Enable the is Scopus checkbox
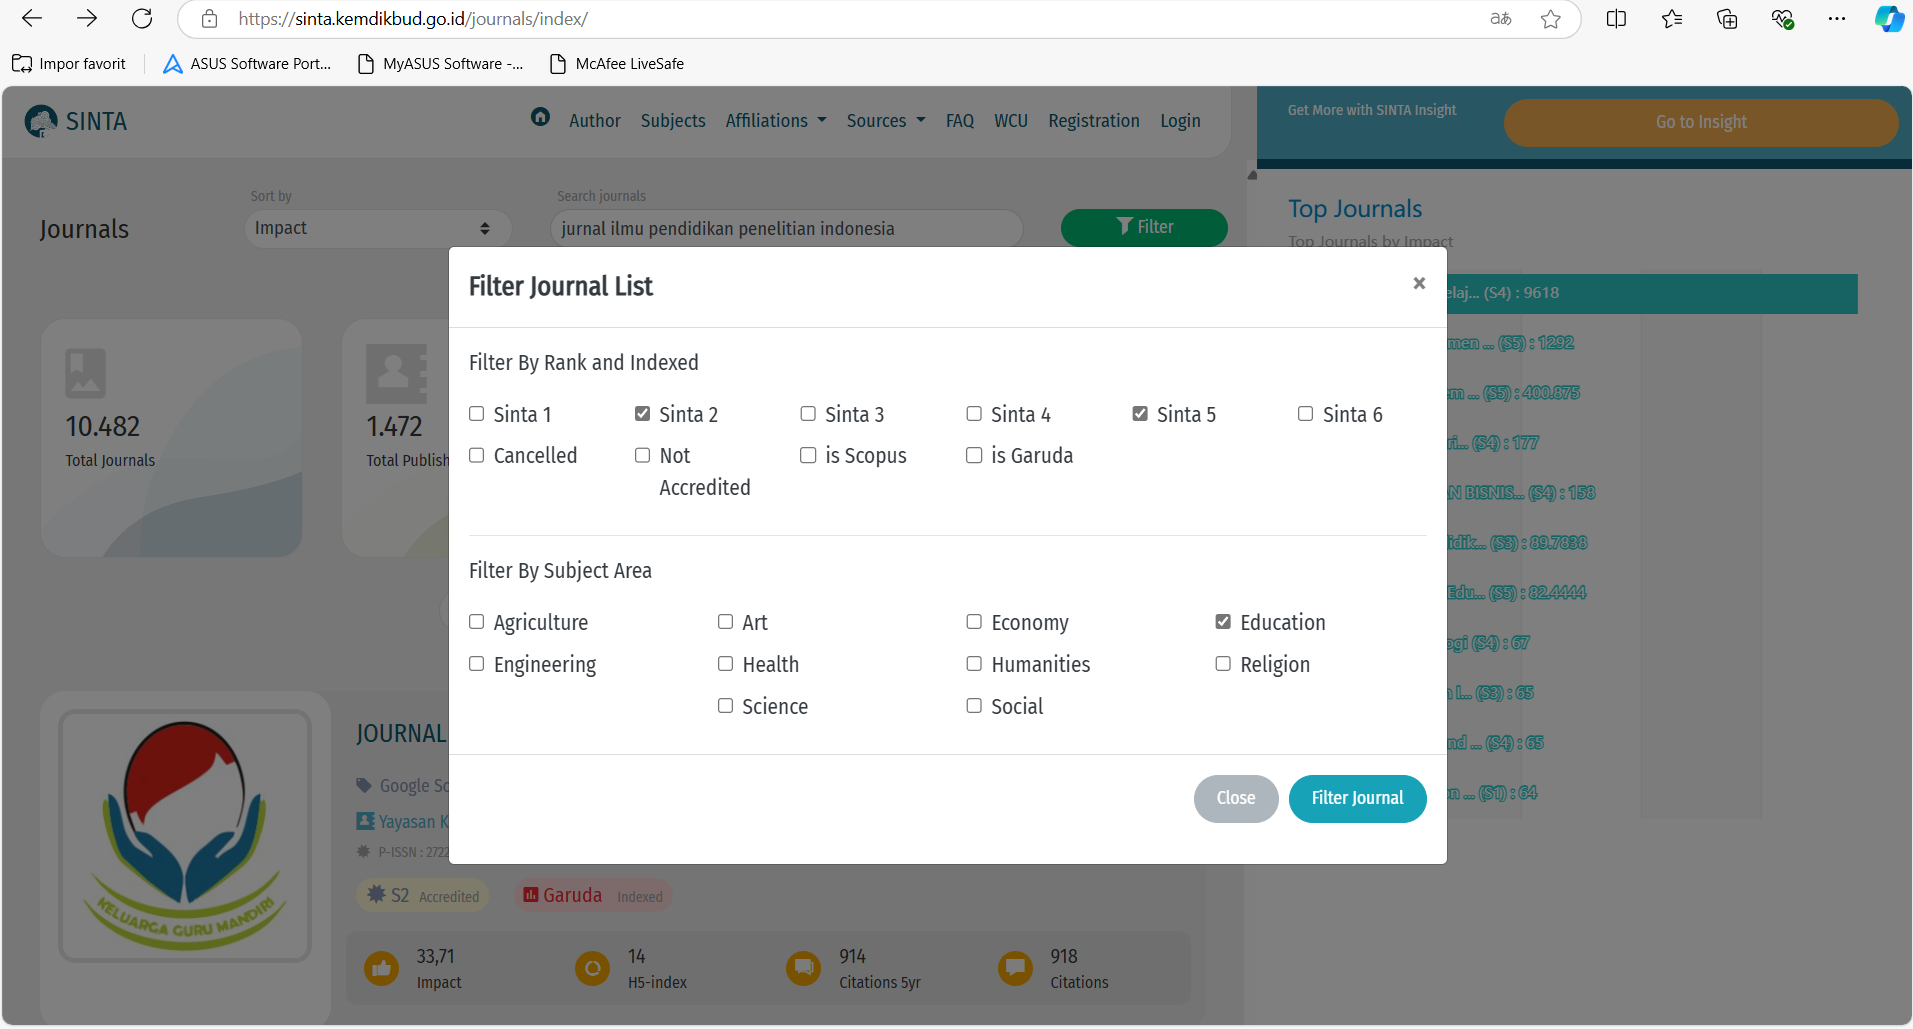The image size is (1913, 1029). click(808, 456)
